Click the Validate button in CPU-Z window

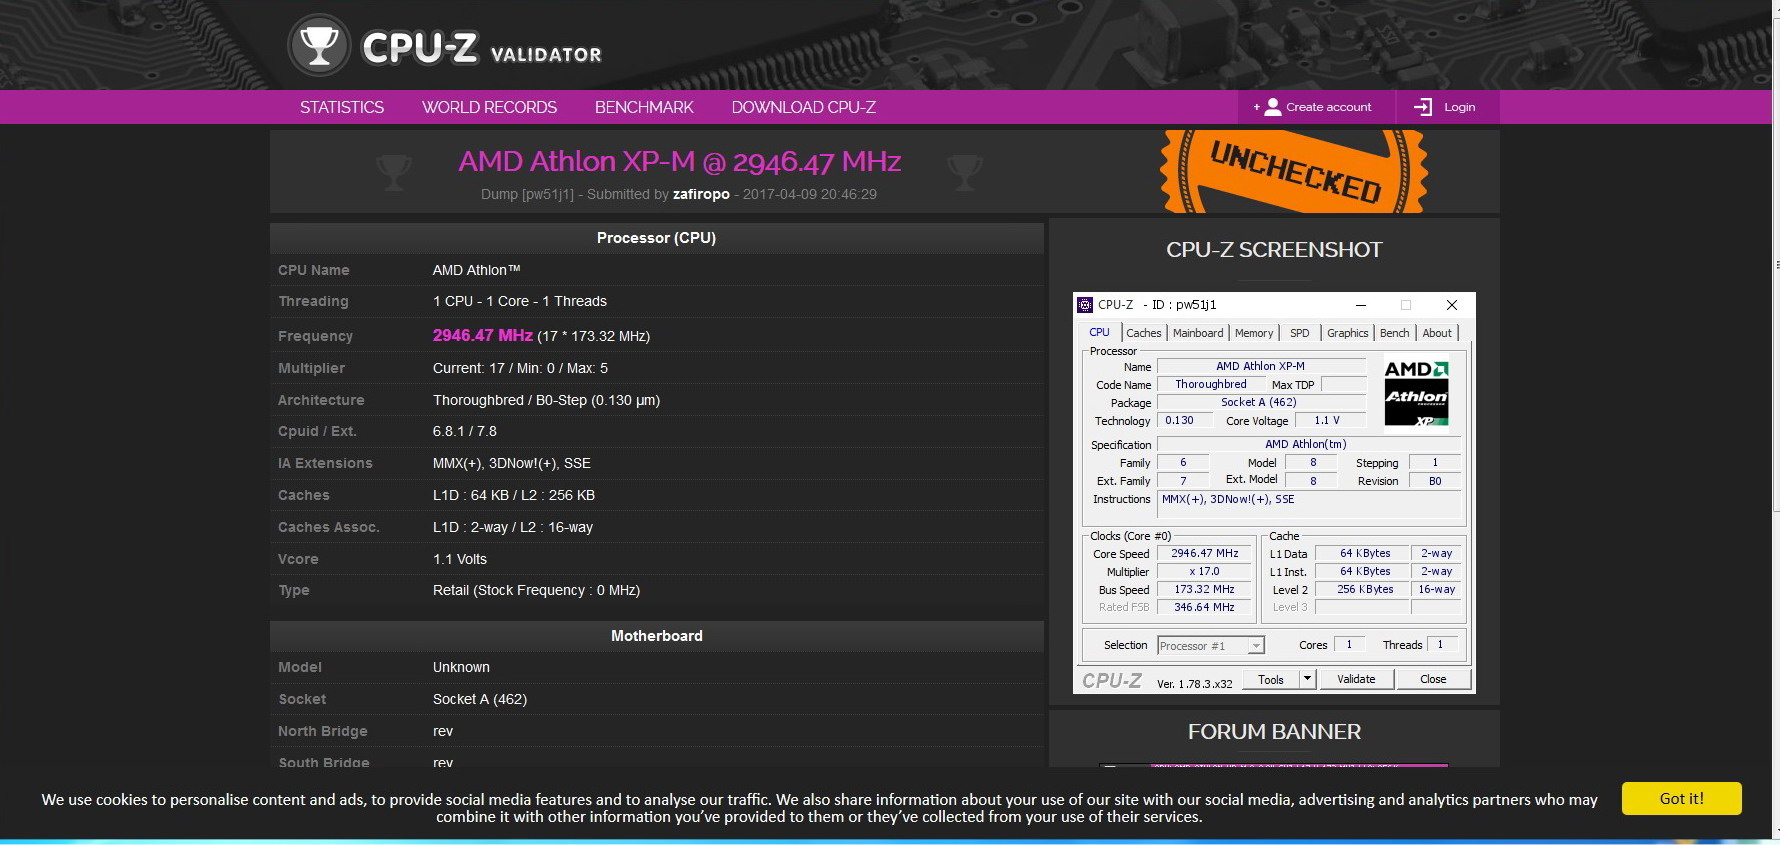click(x=1356, y=679)
